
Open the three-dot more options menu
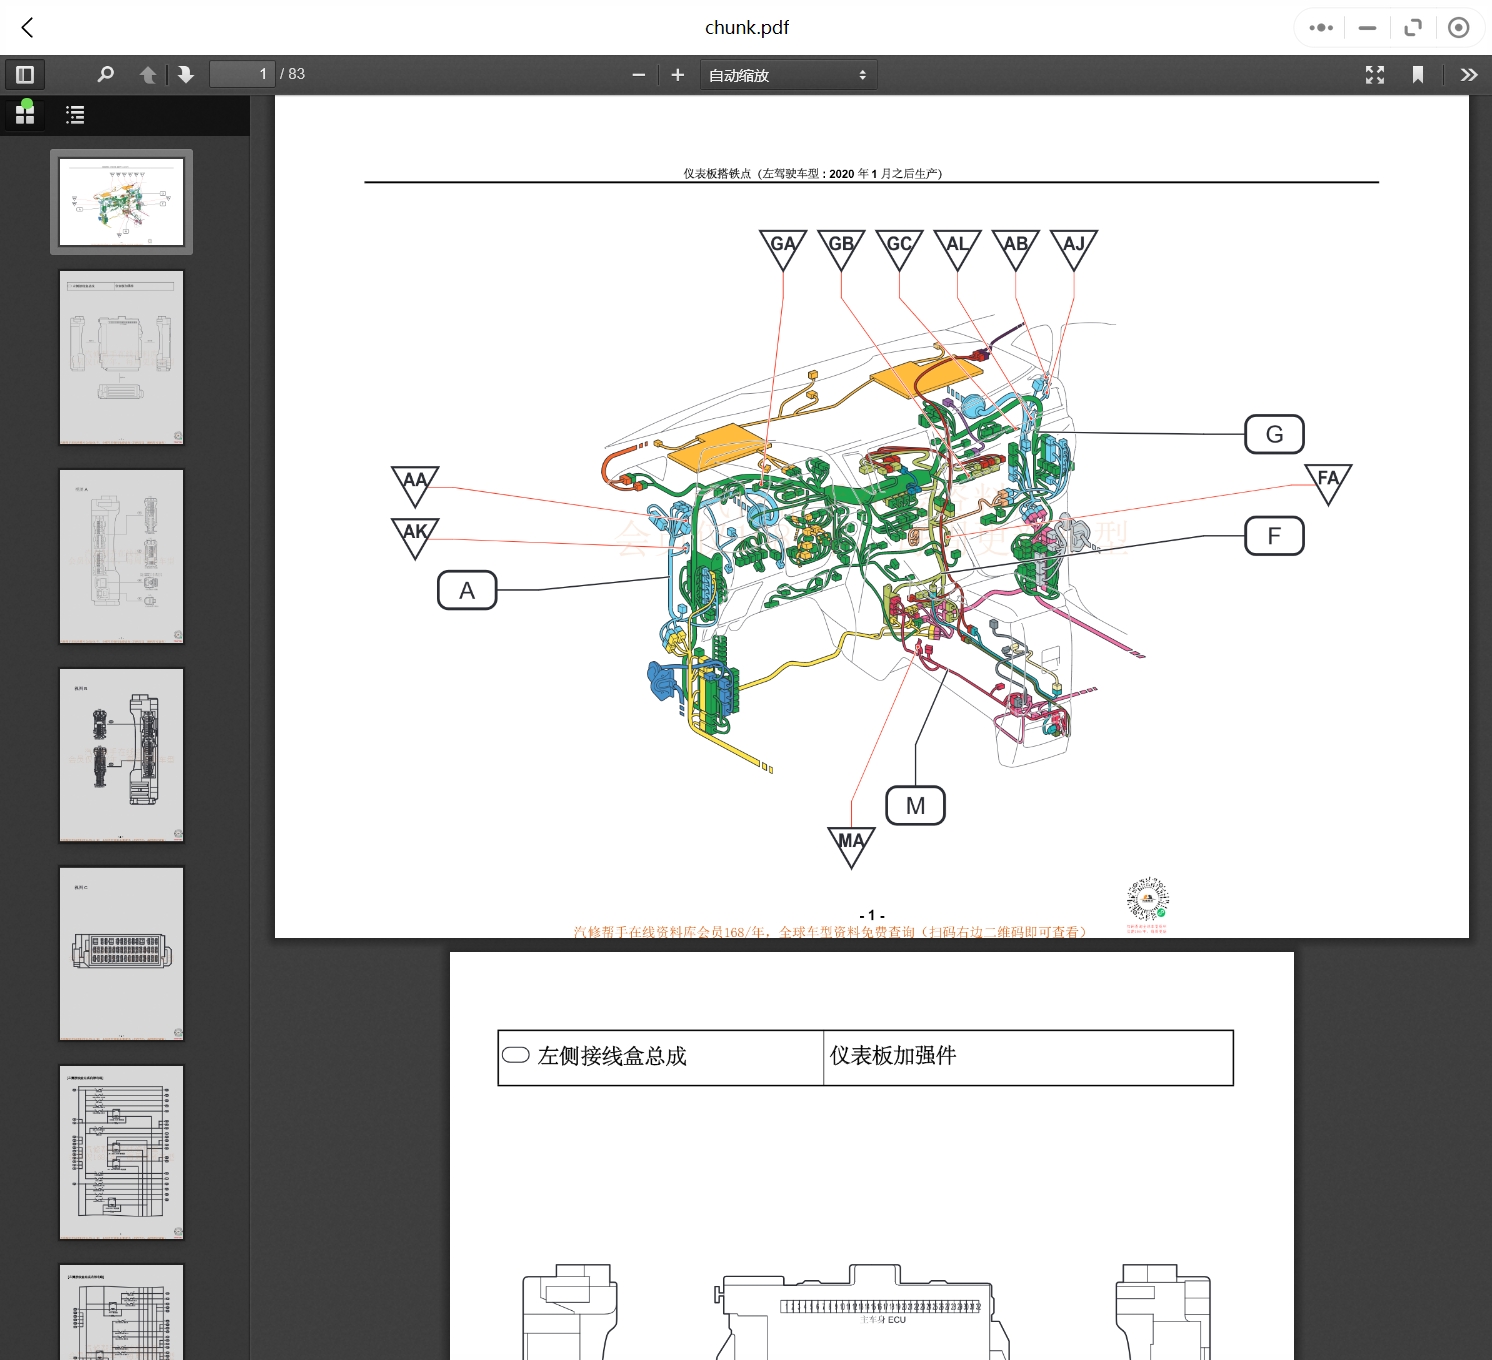coord(1321,28)
